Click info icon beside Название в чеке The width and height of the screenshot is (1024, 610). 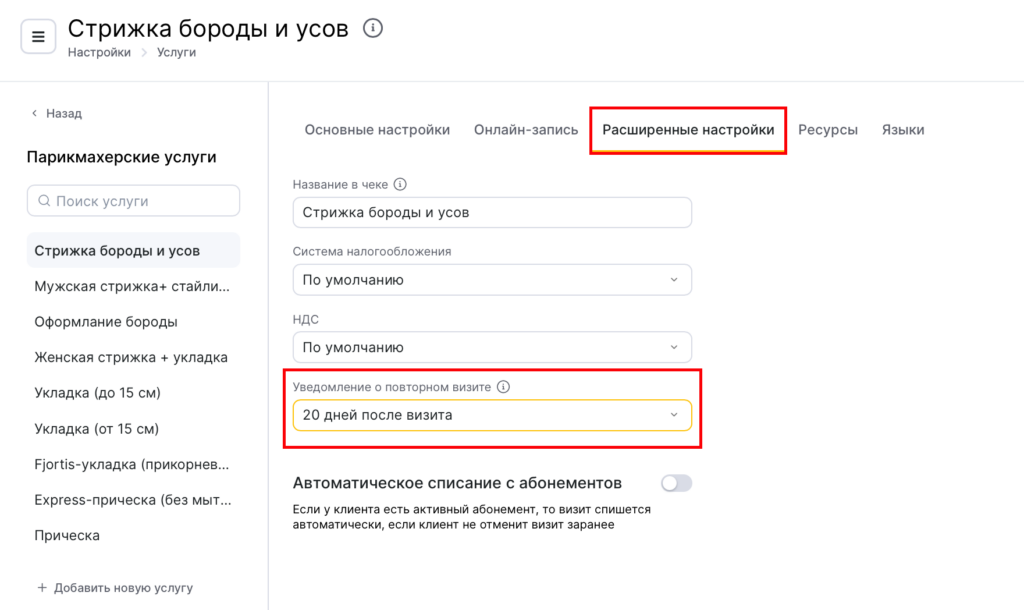401,185
